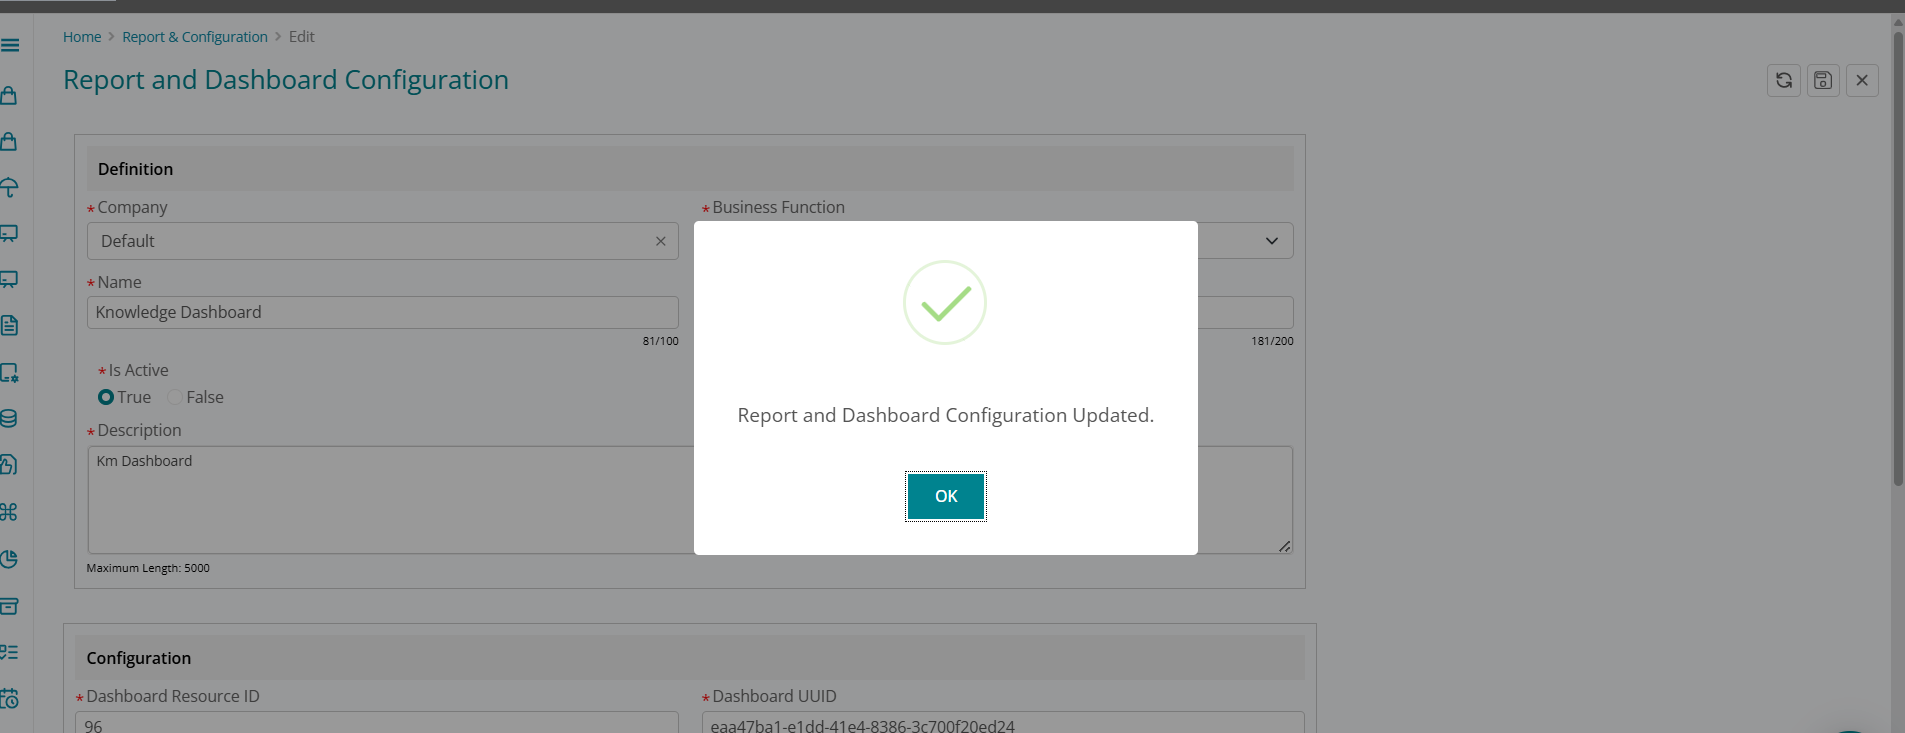
Task: Click the vertical page scrollbar
Action: coord(1897,250)
